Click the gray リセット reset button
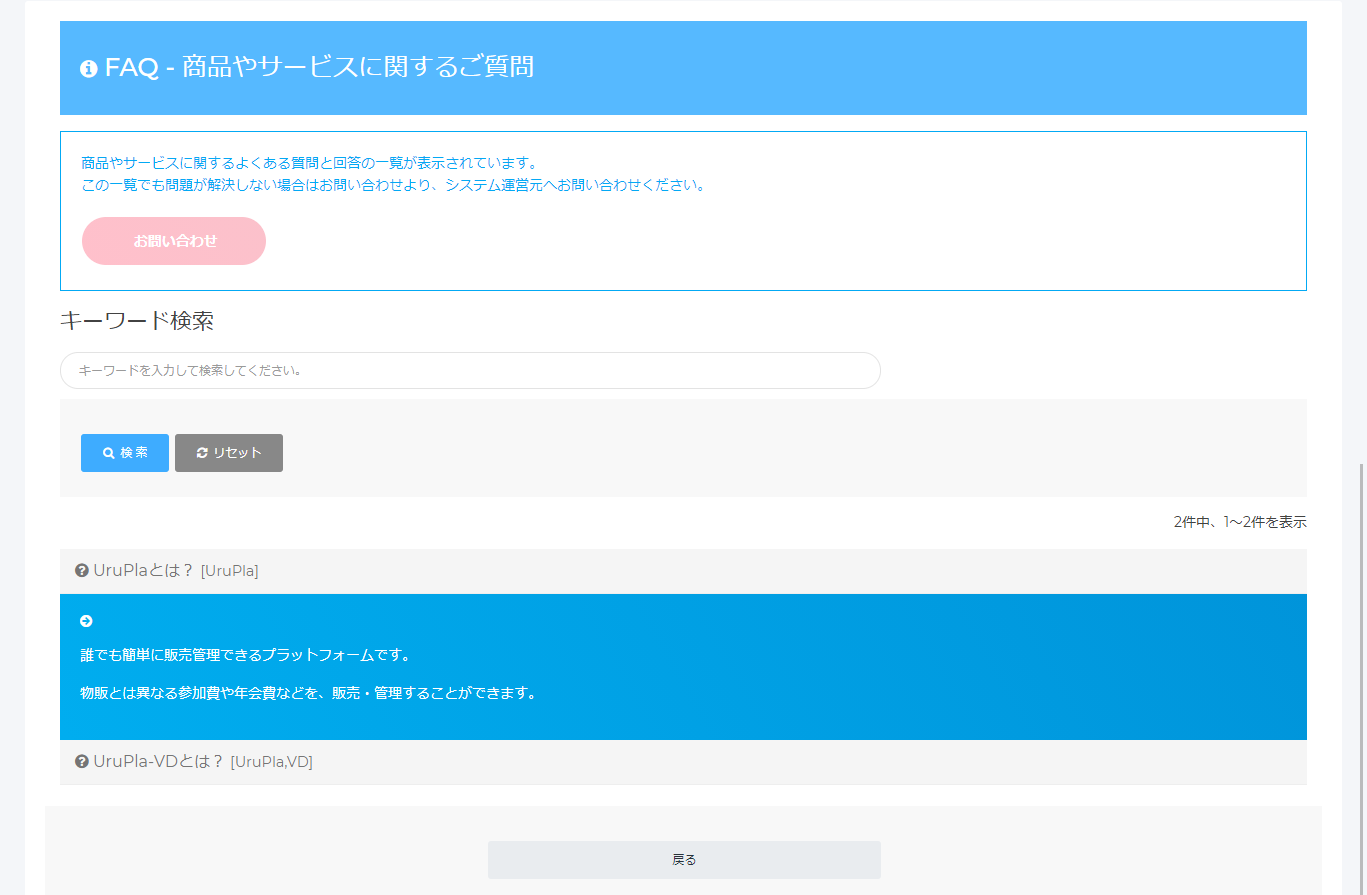 click(x=229, y=453)
